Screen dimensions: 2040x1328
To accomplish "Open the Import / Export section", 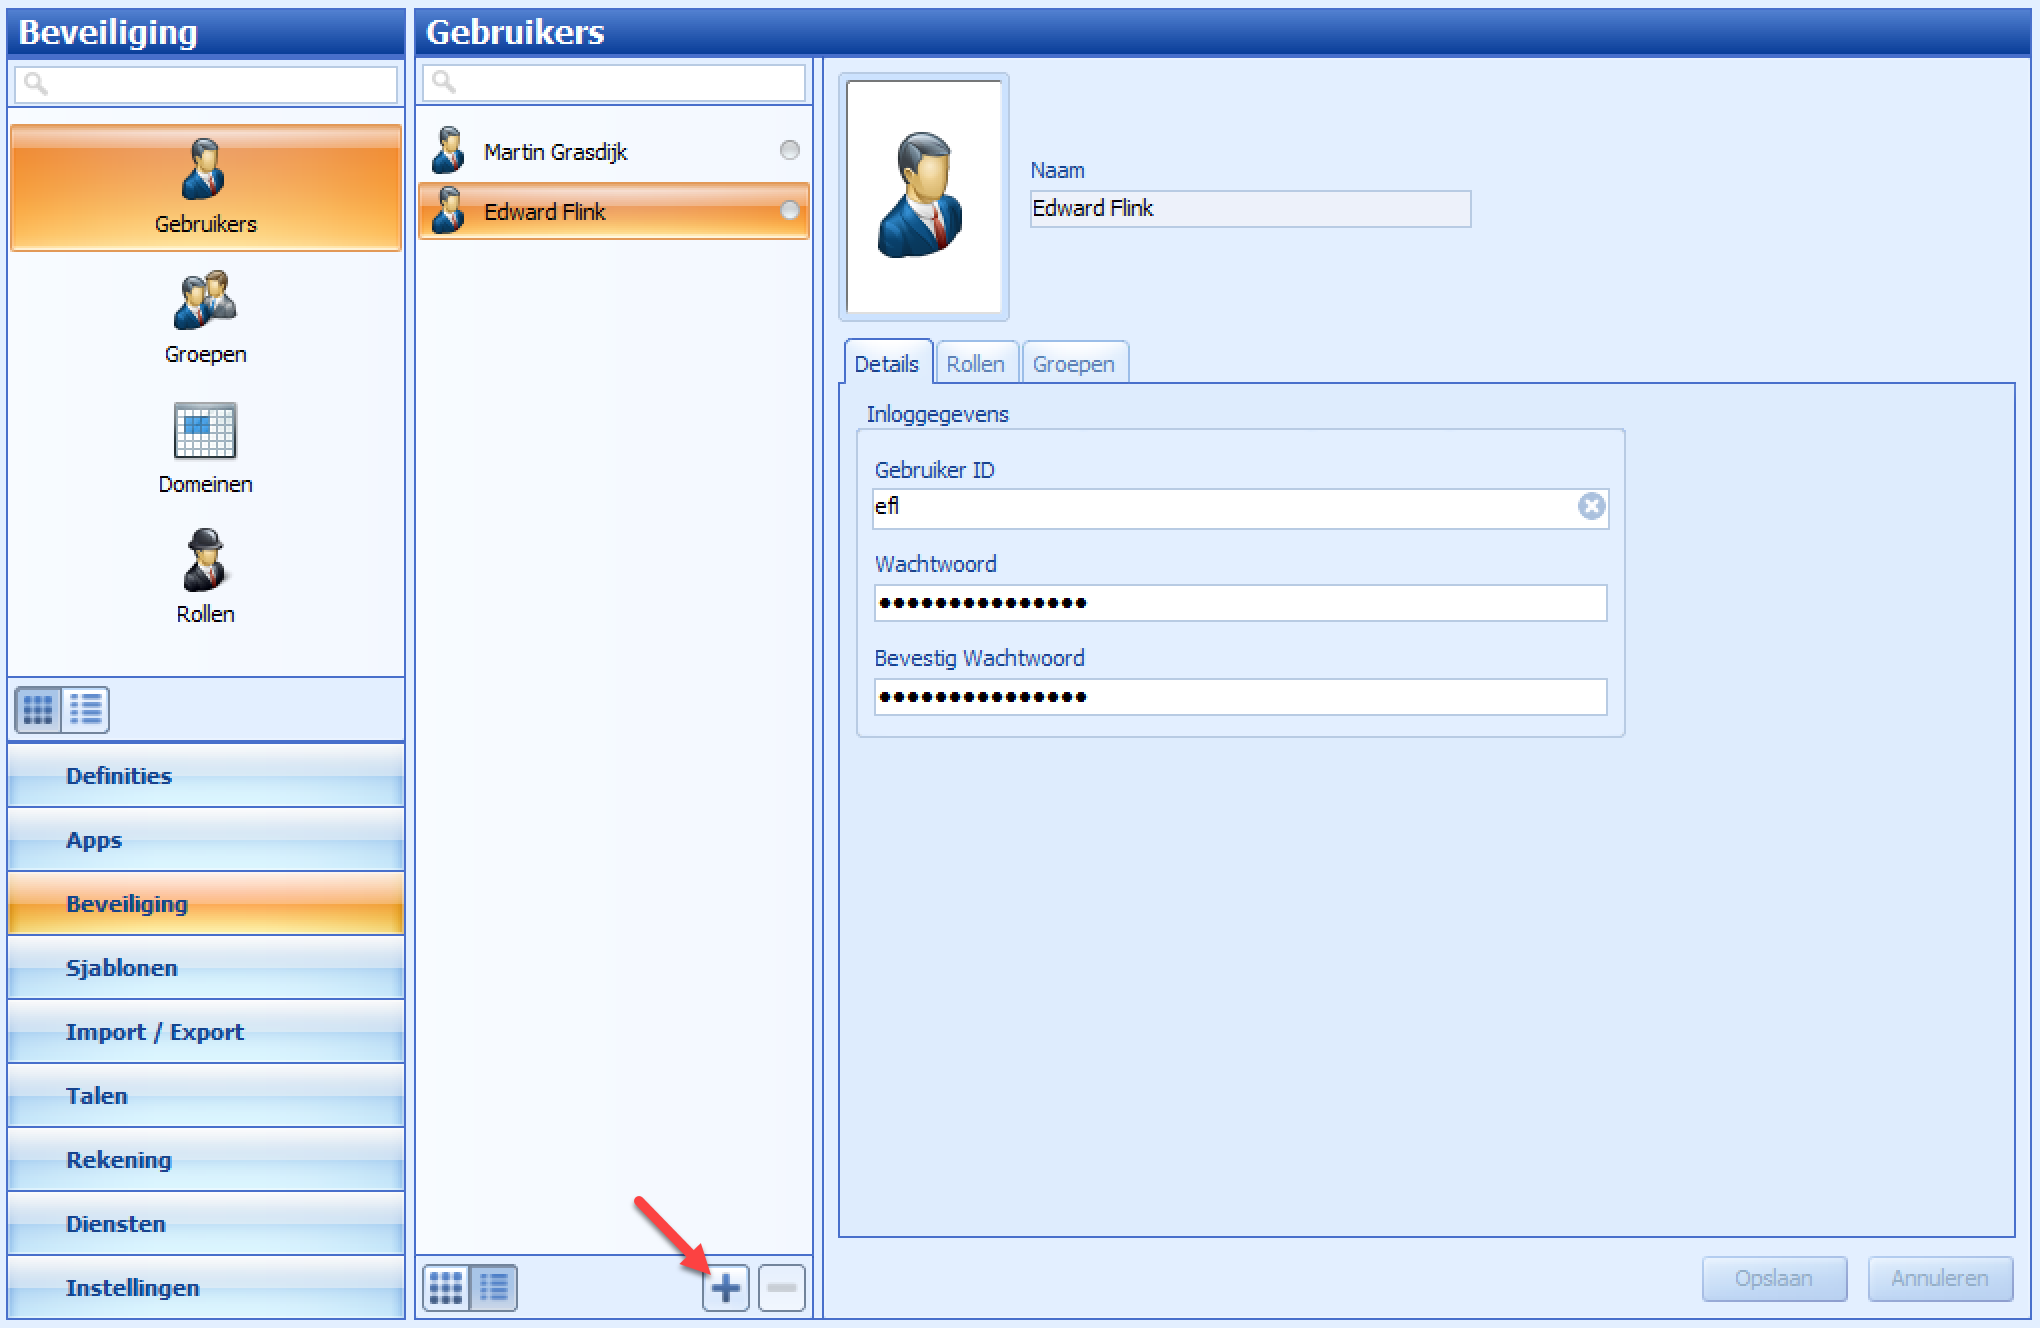I will point(206,1032).
